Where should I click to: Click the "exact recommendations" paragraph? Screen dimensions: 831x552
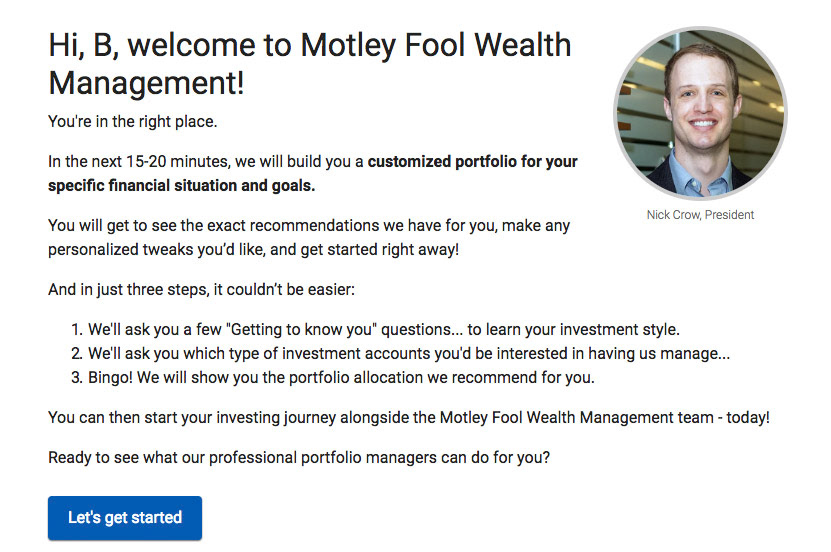pos(308,225)
